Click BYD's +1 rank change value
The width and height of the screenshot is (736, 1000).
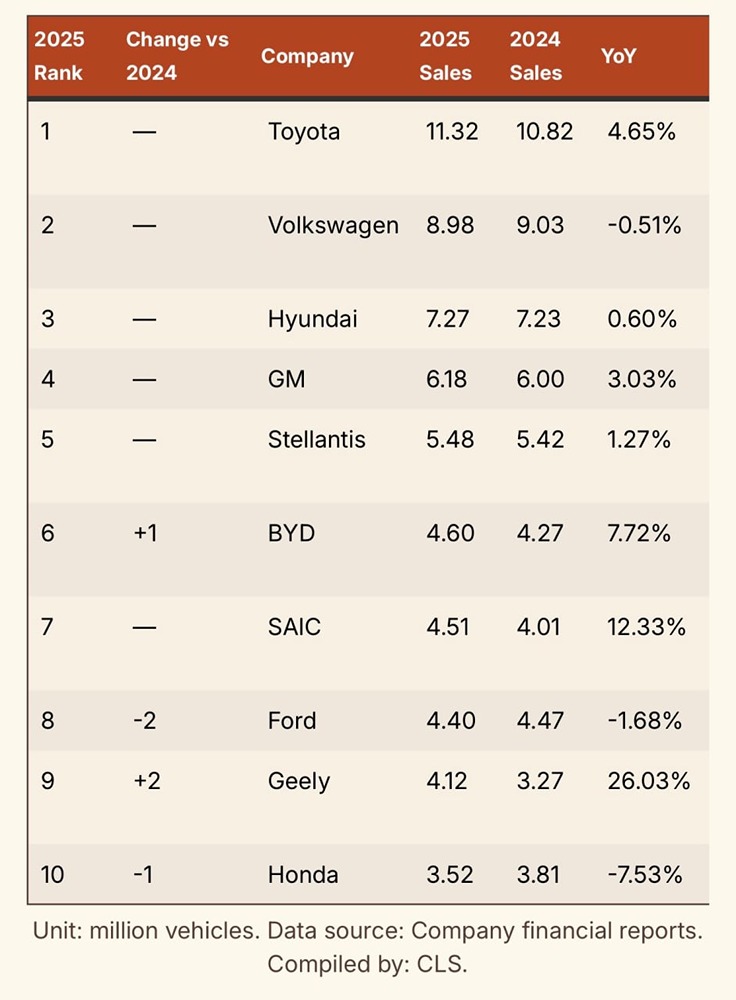coord(145,533)
